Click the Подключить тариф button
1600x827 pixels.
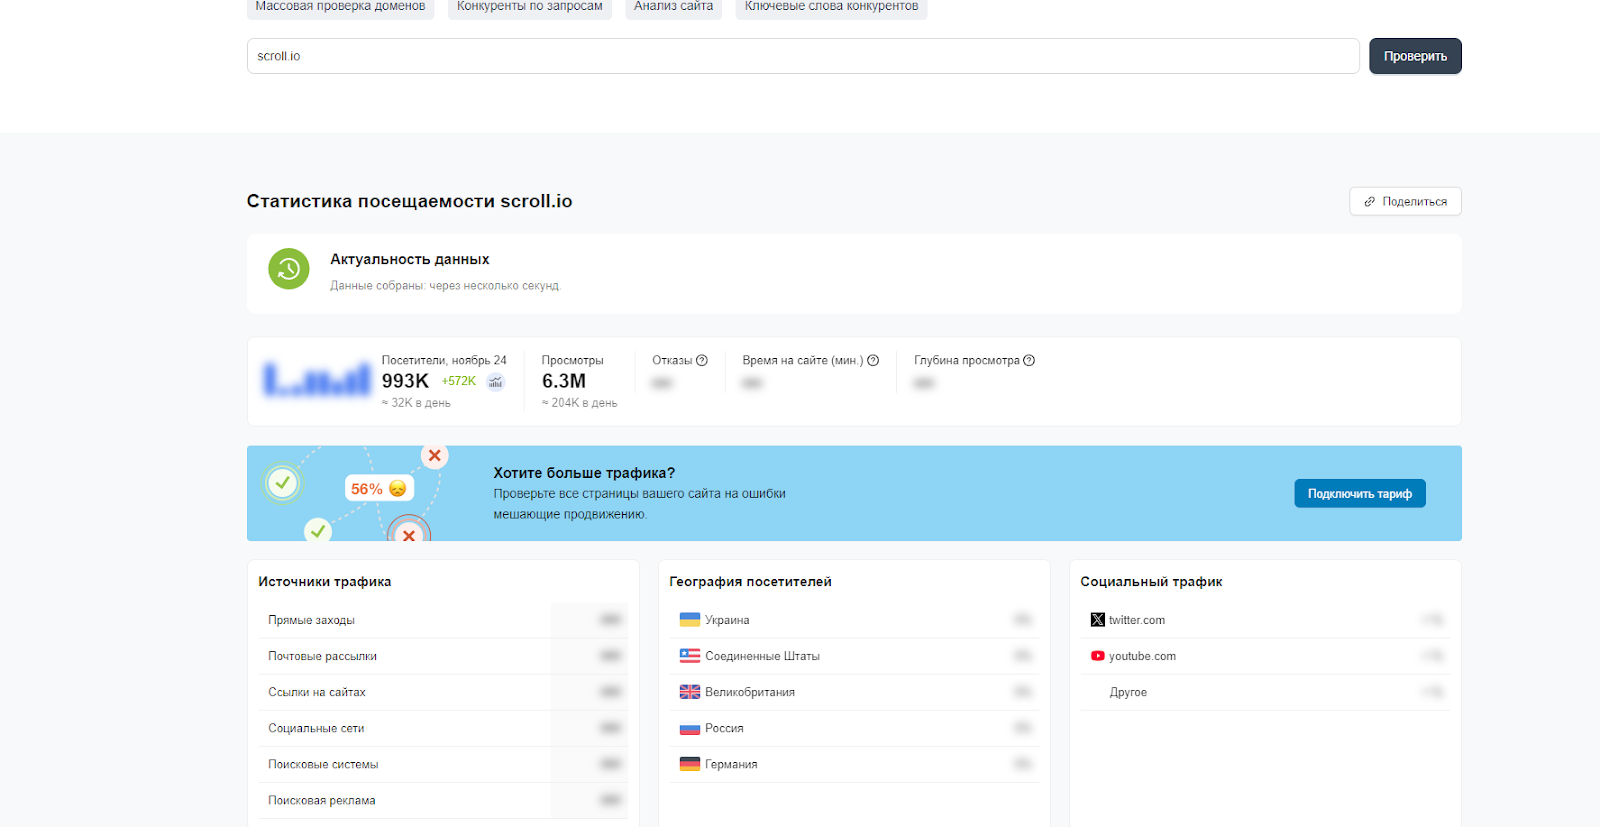coord(1360,494)
